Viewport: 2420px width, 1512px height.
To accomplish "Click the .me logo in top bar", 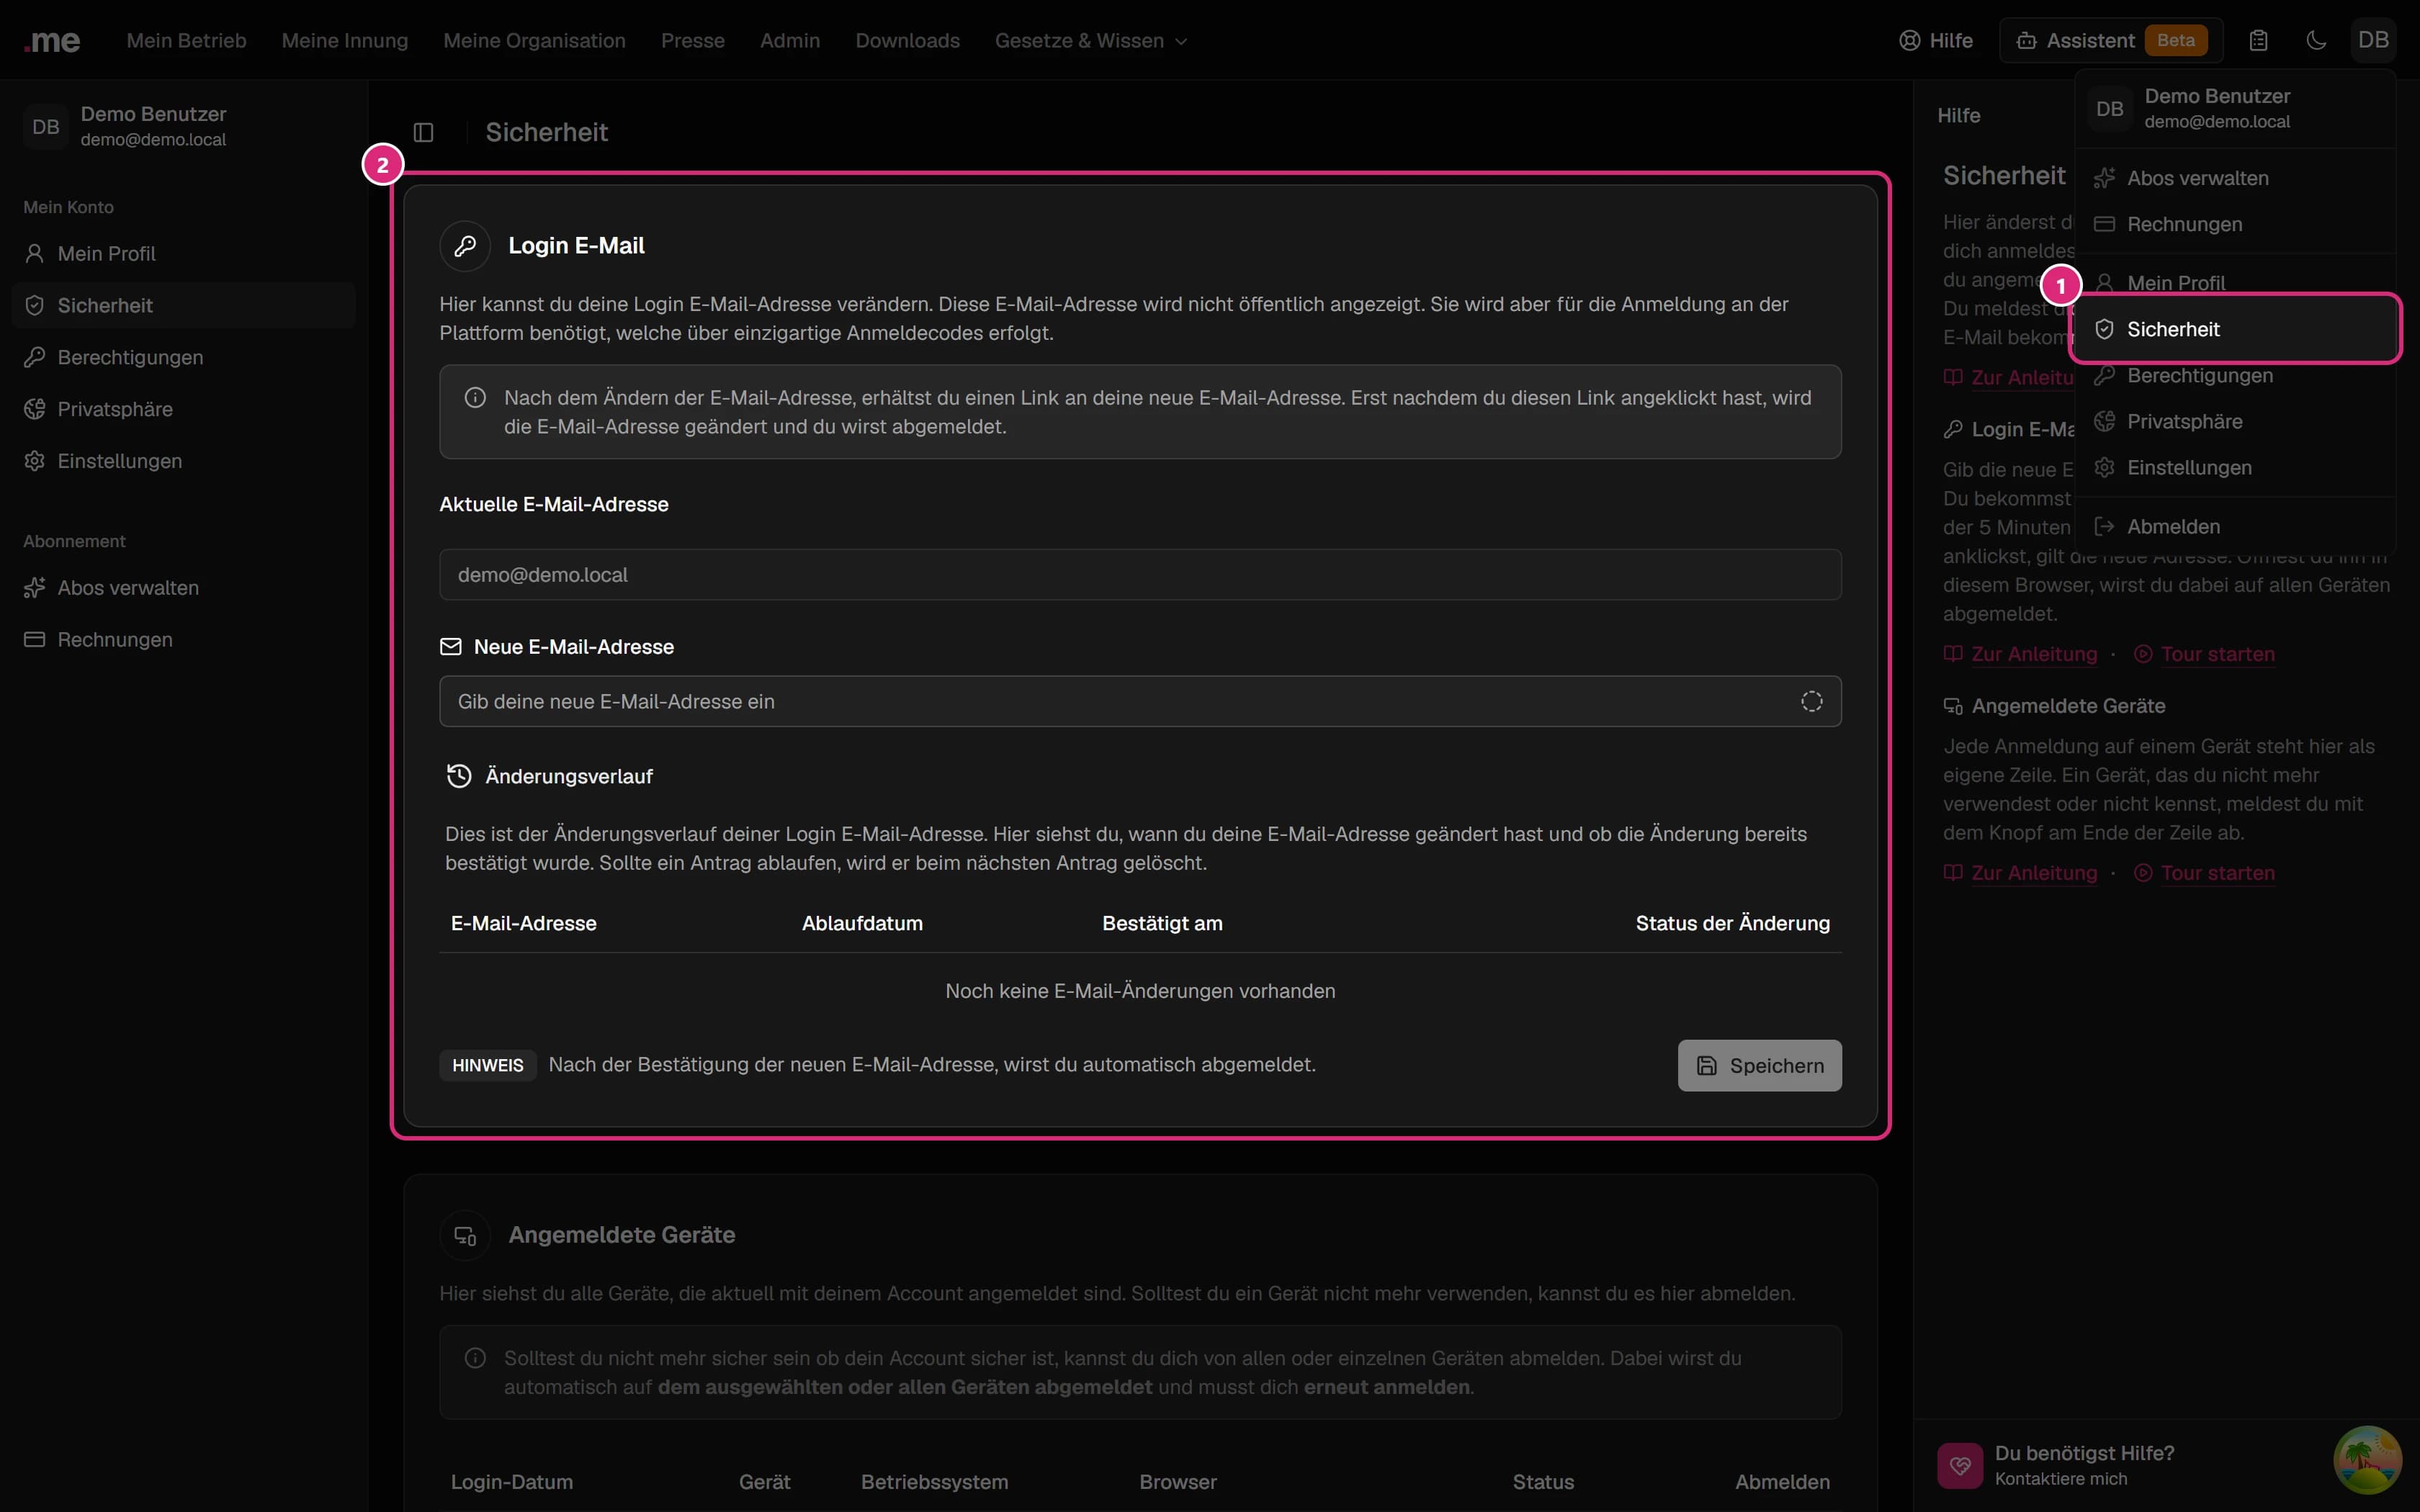I will pyautogui.click(x=52, y=41).
